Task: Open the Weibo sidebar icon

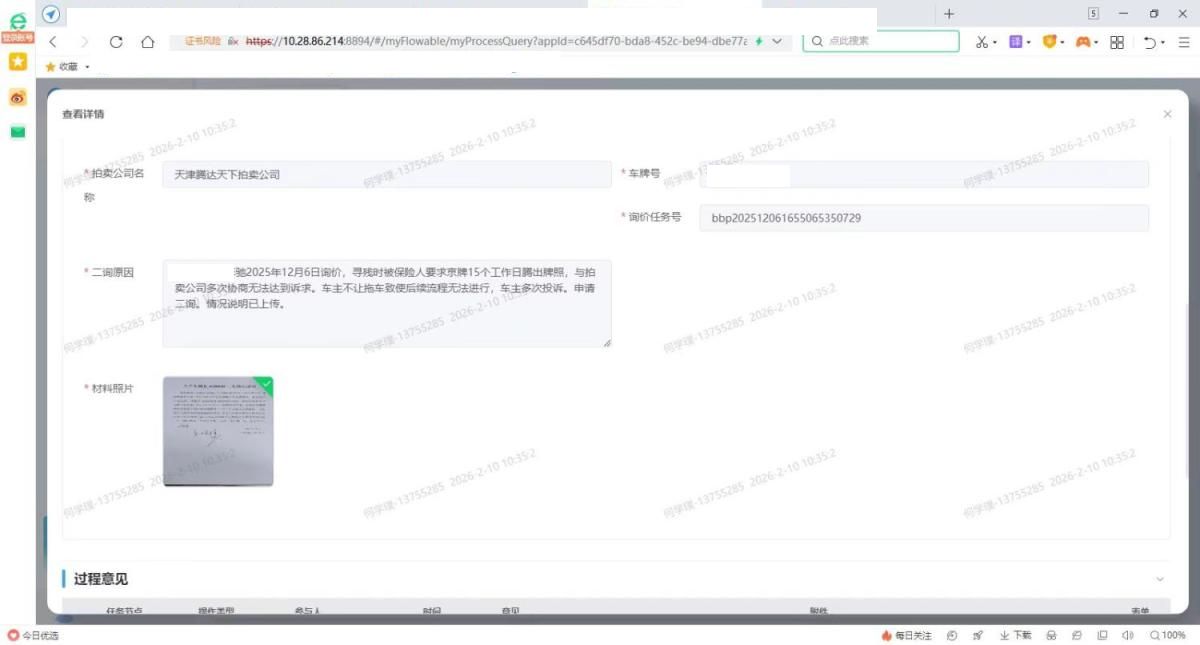Action: pyautogui.click(x=17, y=97)
